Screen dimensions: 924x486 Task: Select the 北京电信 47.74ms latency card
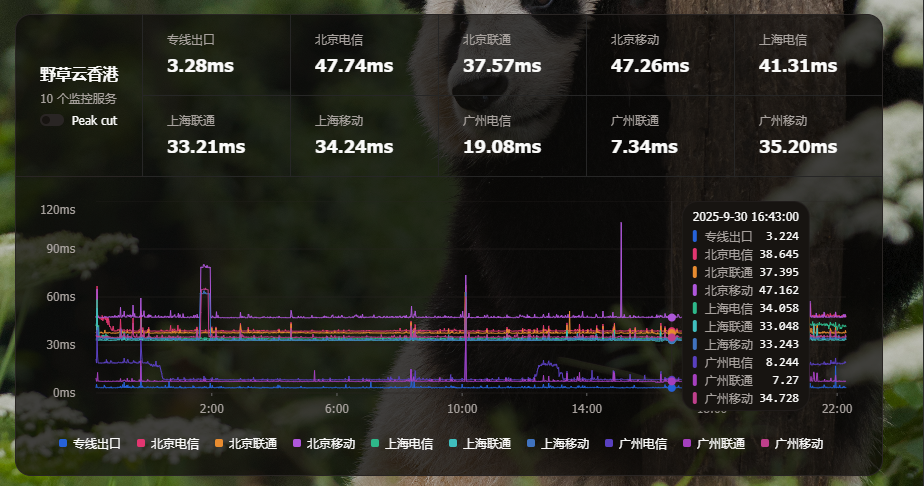pyautogui.click(x=364, y=55)
